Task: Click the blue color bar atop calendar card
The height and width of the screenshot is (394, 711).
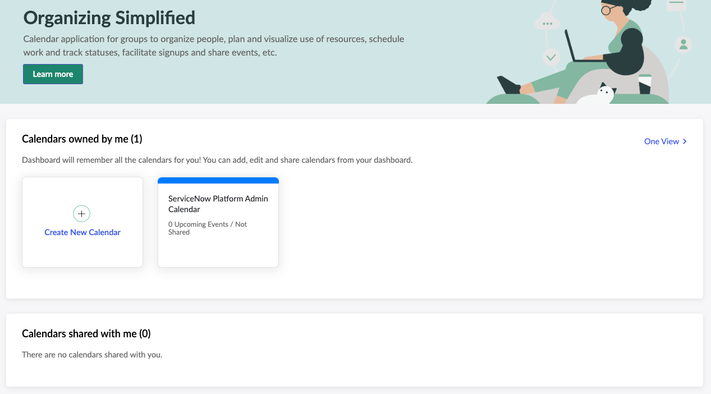Action: point(218,180)
